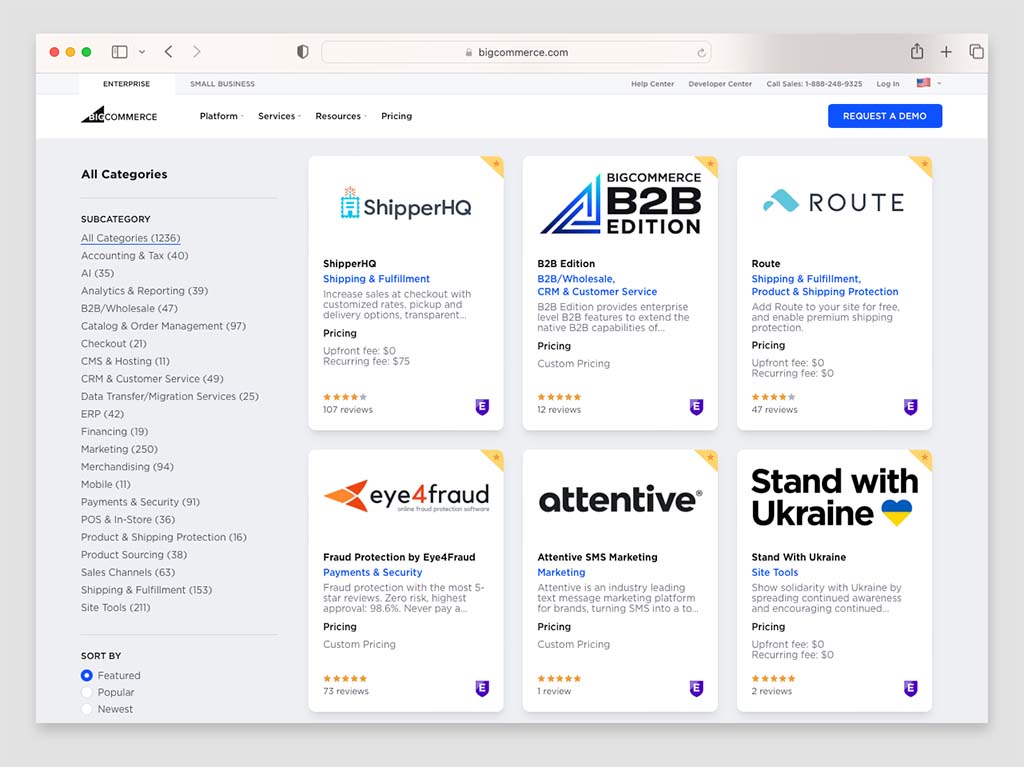The height and width of the screenshot is (767, 1024).
Task: Click the Enterprise badge on Stand With Ukraine card
Action: [x=910, y=688]
